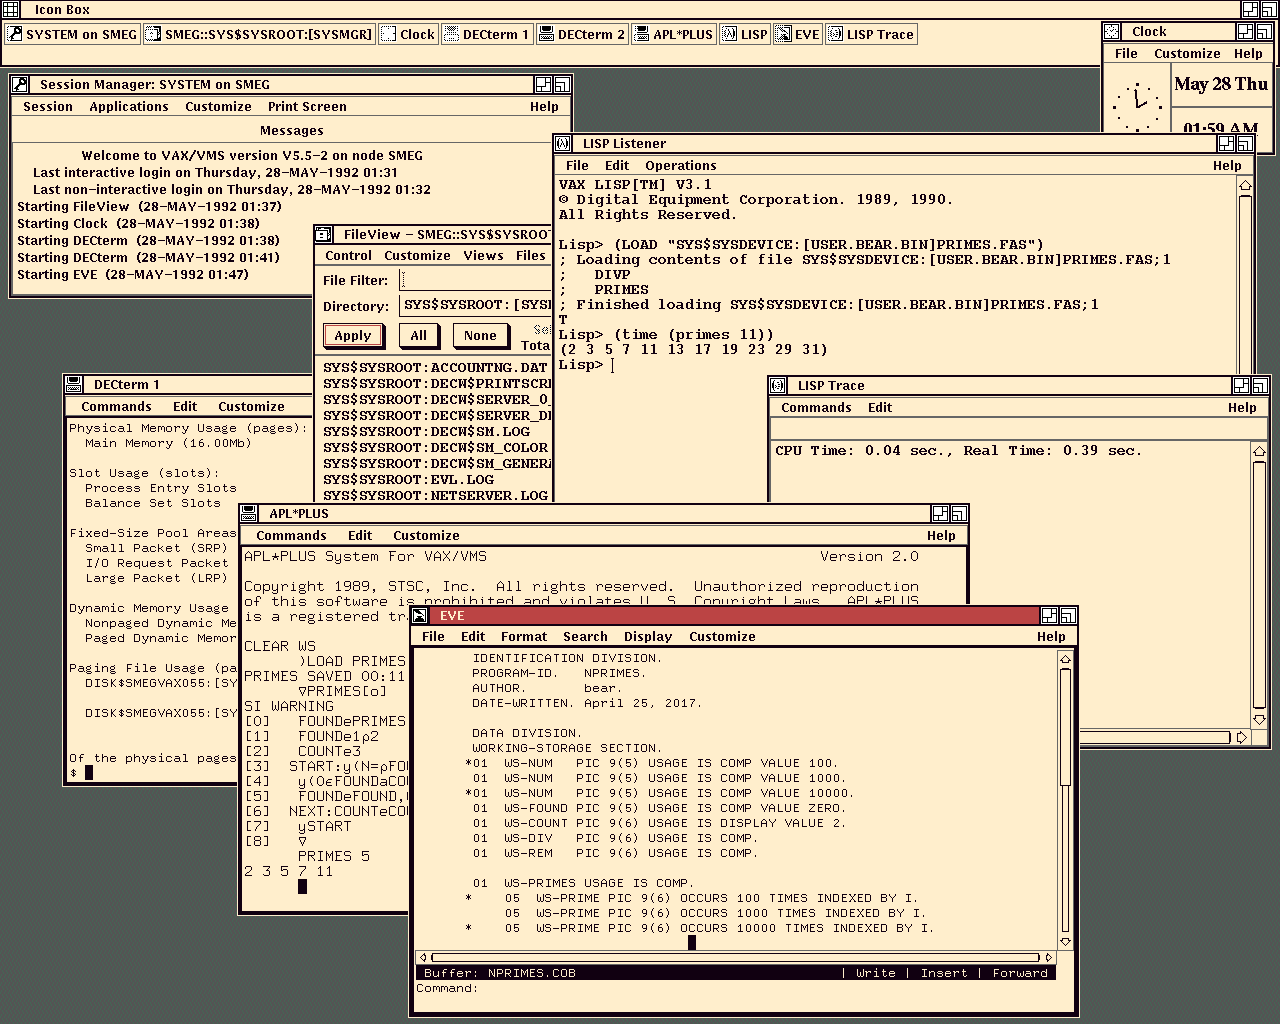The width and height of the screenshot is (1280, 1024).
Task: Open Commands menu in LISP Trace
Action: click(x=816, y=408)
